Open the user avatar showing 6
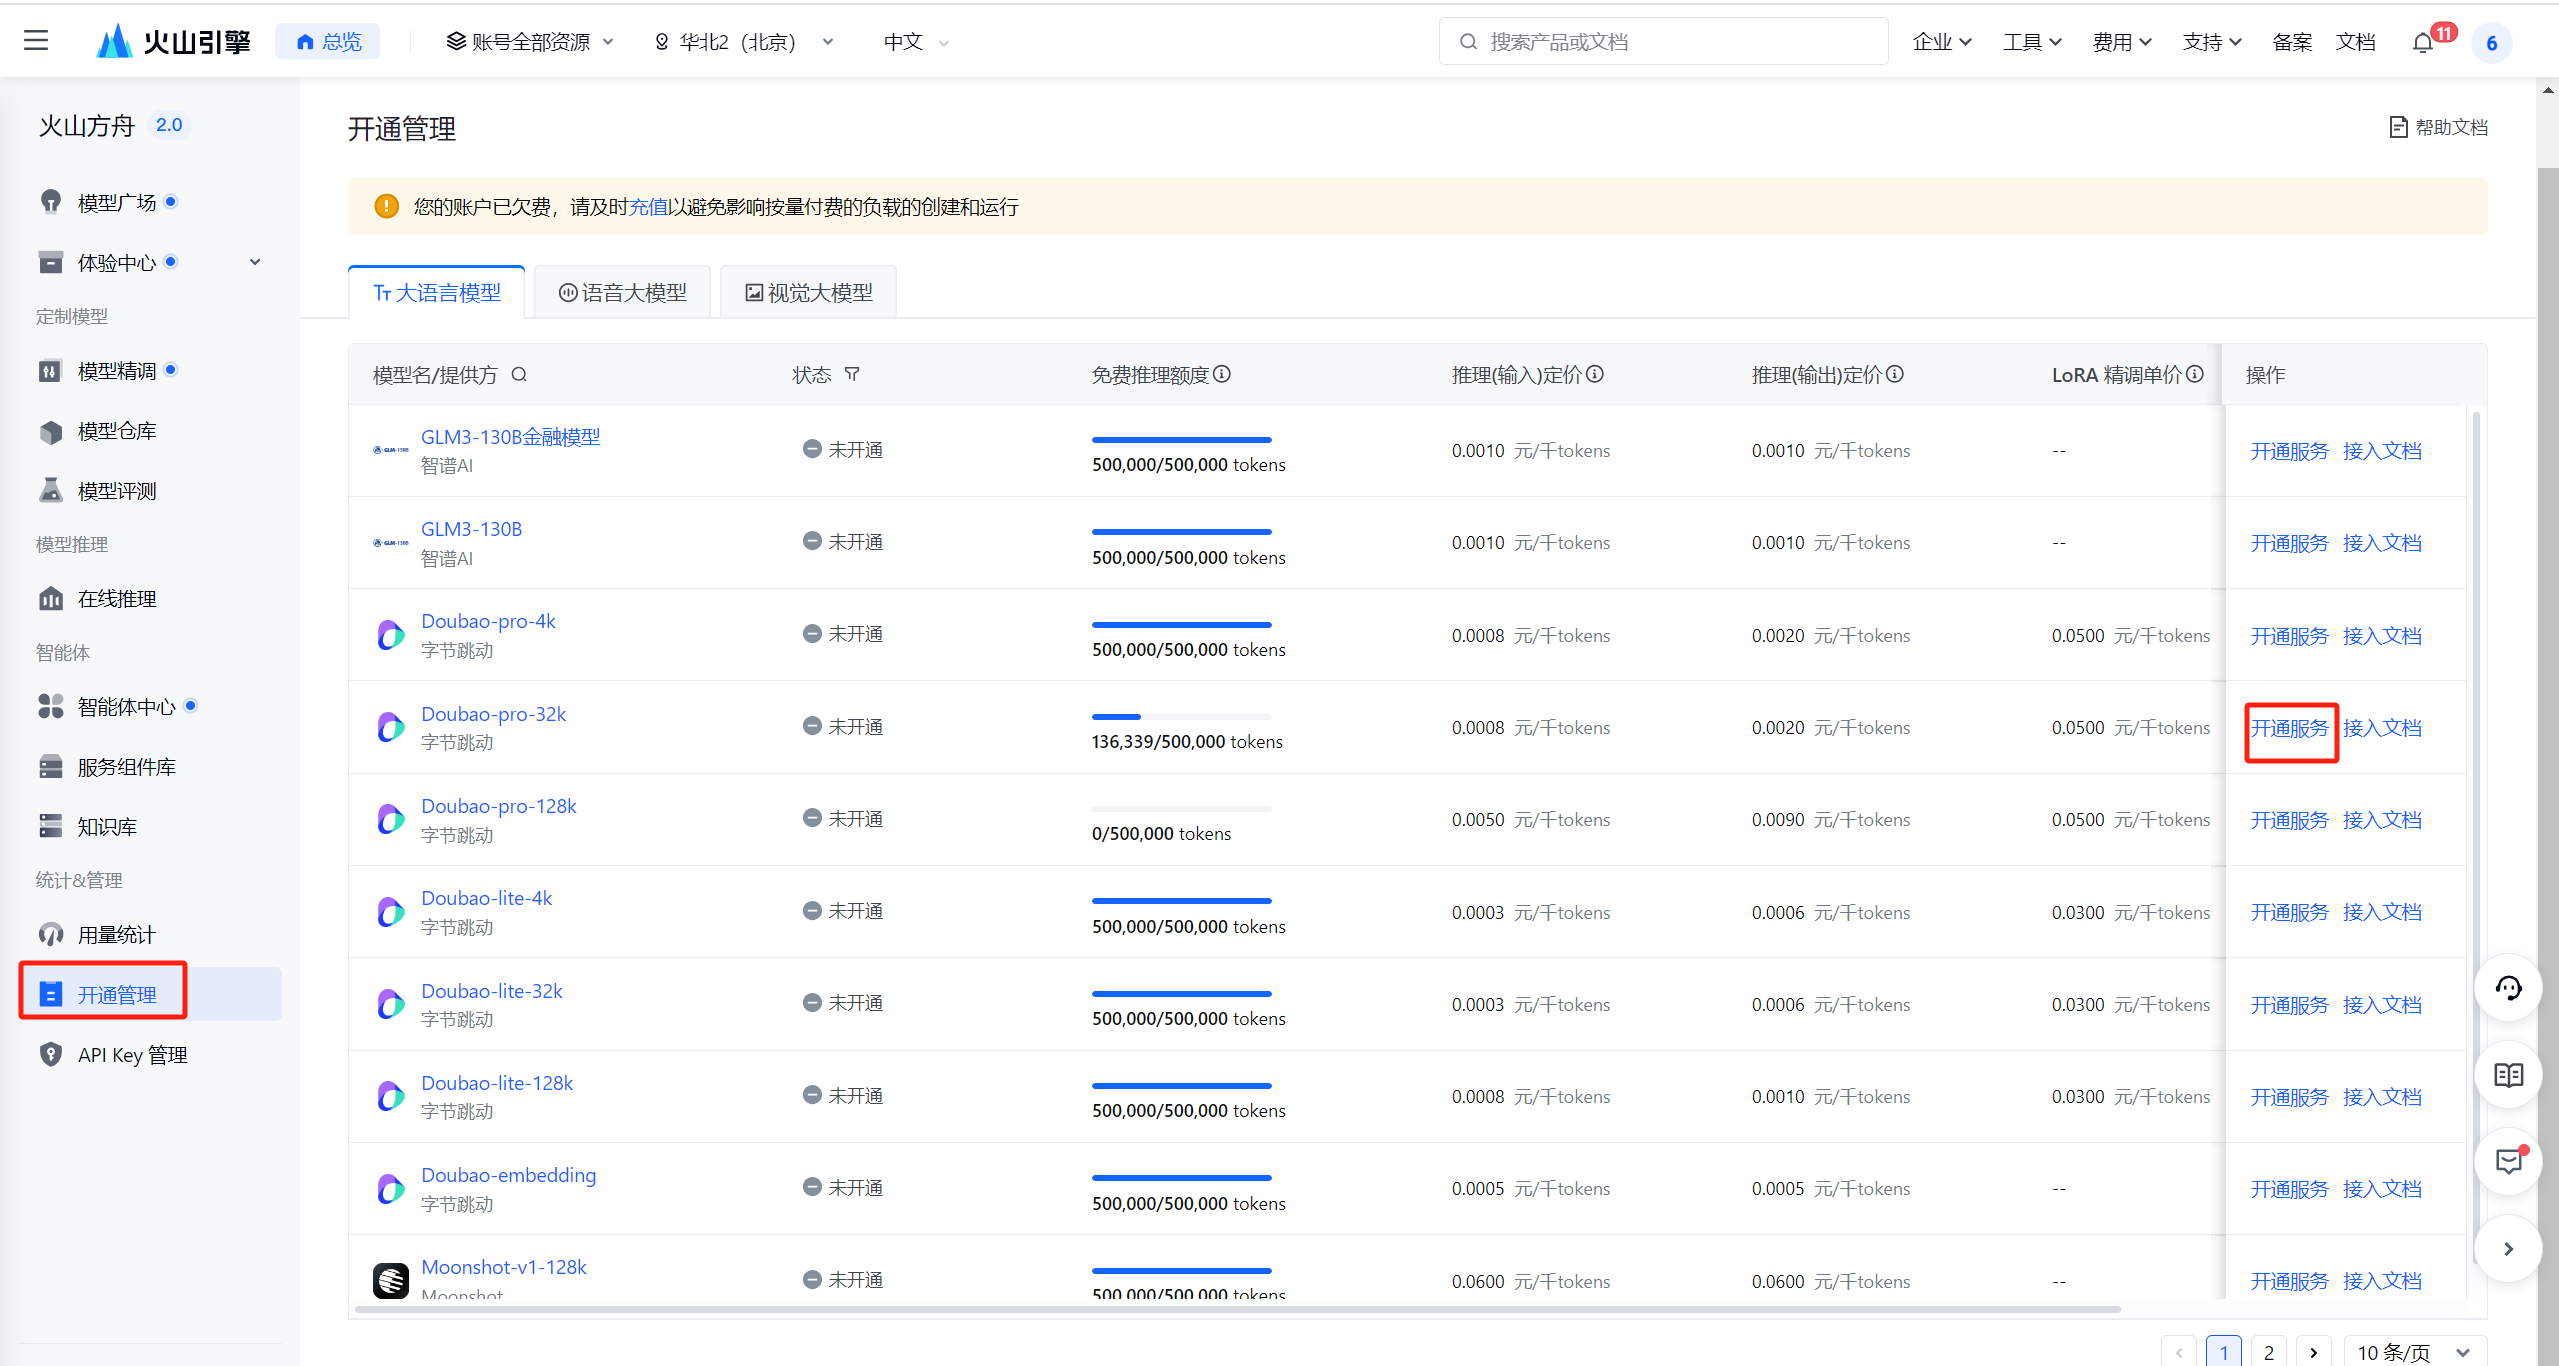The height and width of the screenshot is (1366, 2559). [2491, 43]
